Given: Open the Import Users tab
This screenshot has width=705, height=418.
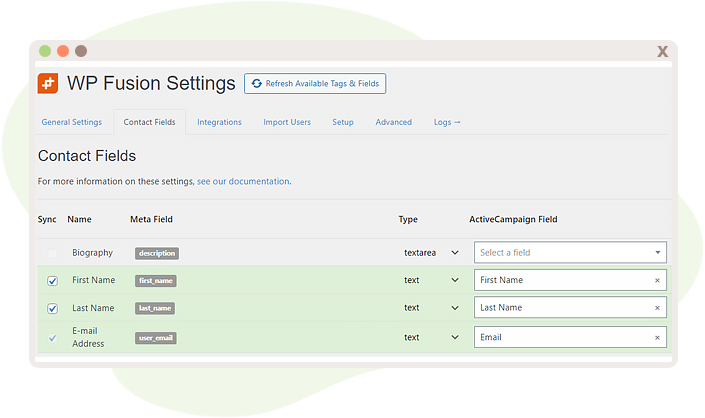Looking at the screenshot, I should [287, 122].
